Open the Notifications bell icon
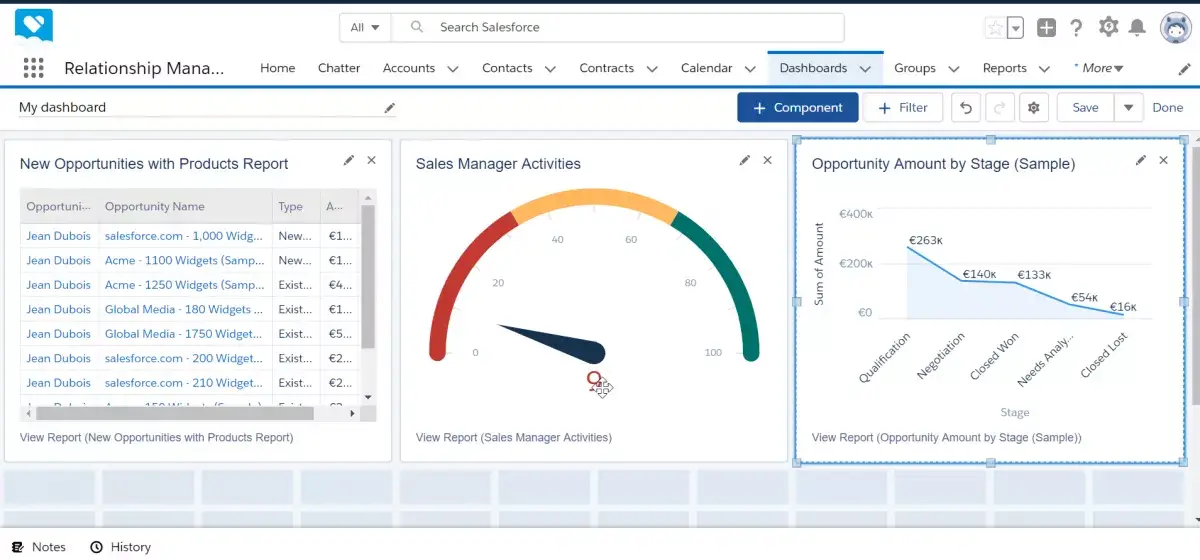The image size is (1200, 560). pos(1138,28)
